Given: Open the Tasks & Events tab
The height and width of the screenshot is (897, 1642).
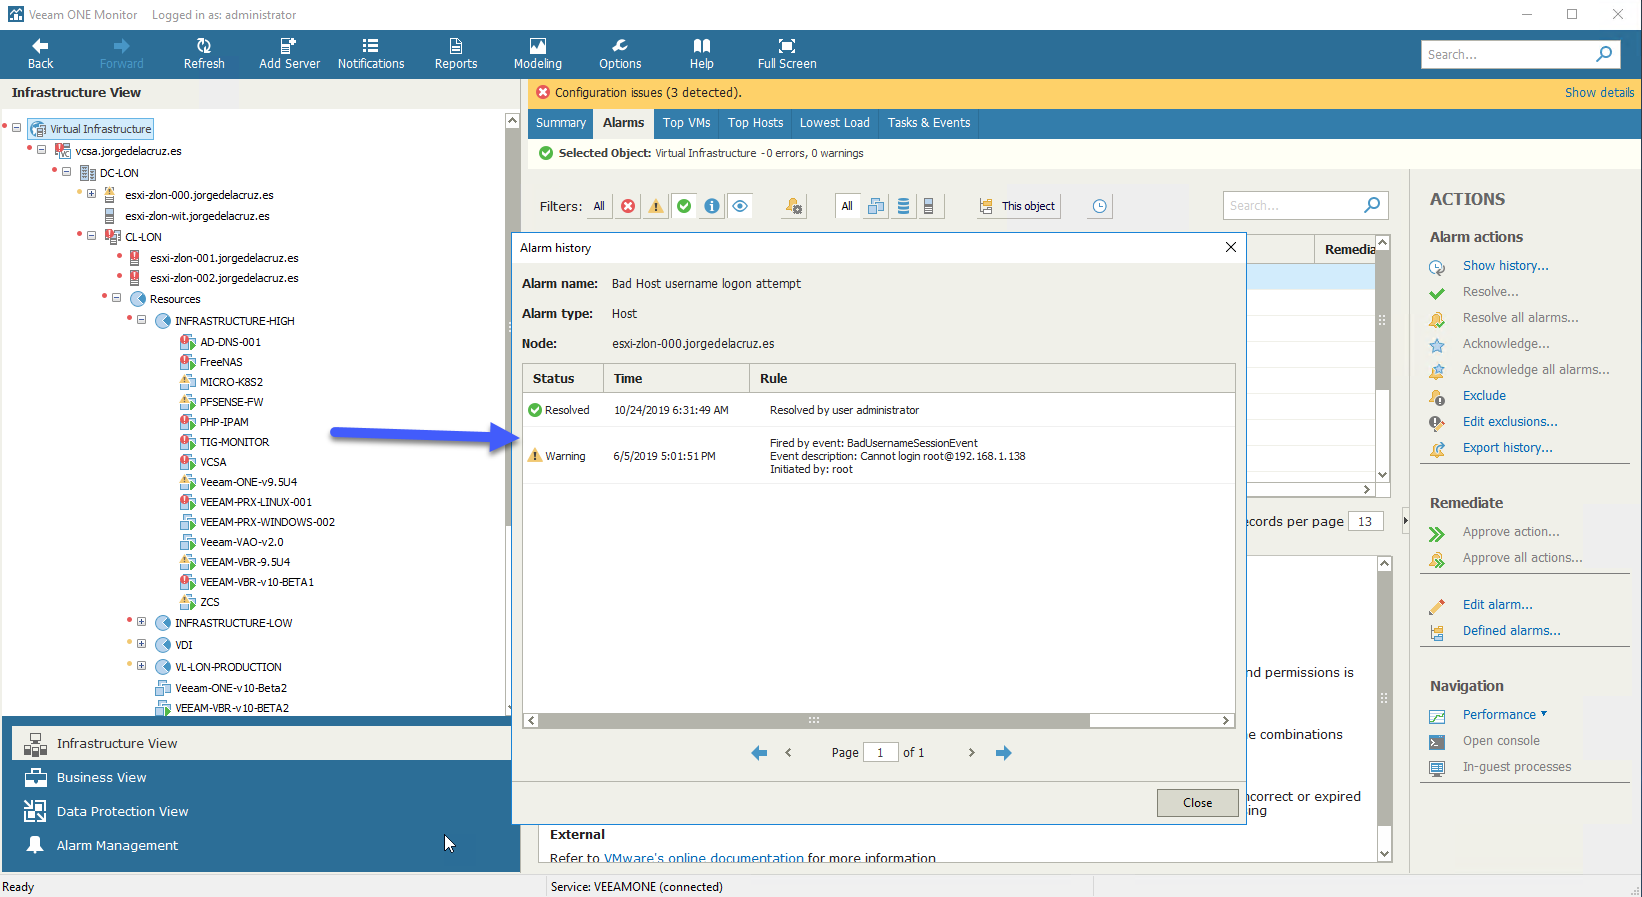Looking at the screenshot, I should 929,123.
